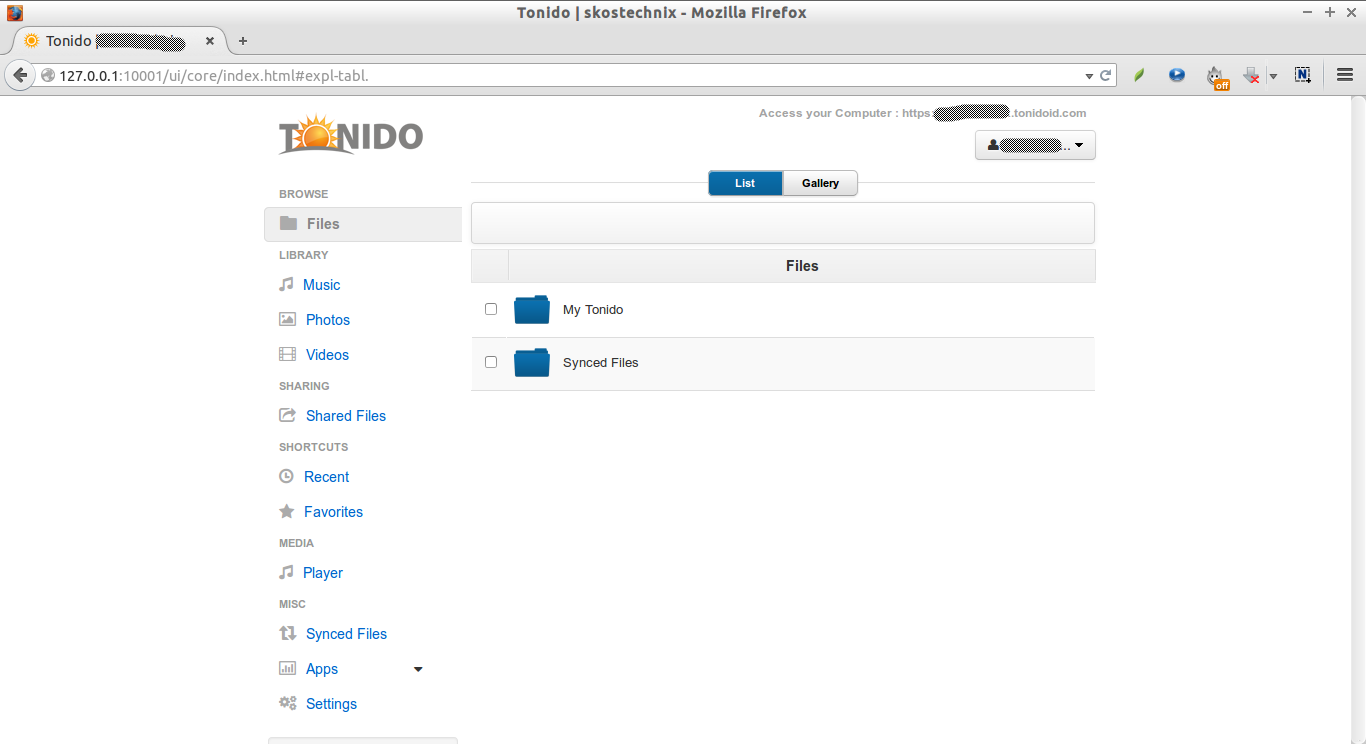This screenshot has height=744, width=1366.
Task: Click the Recent clock icon
Action: pos(286,476)
